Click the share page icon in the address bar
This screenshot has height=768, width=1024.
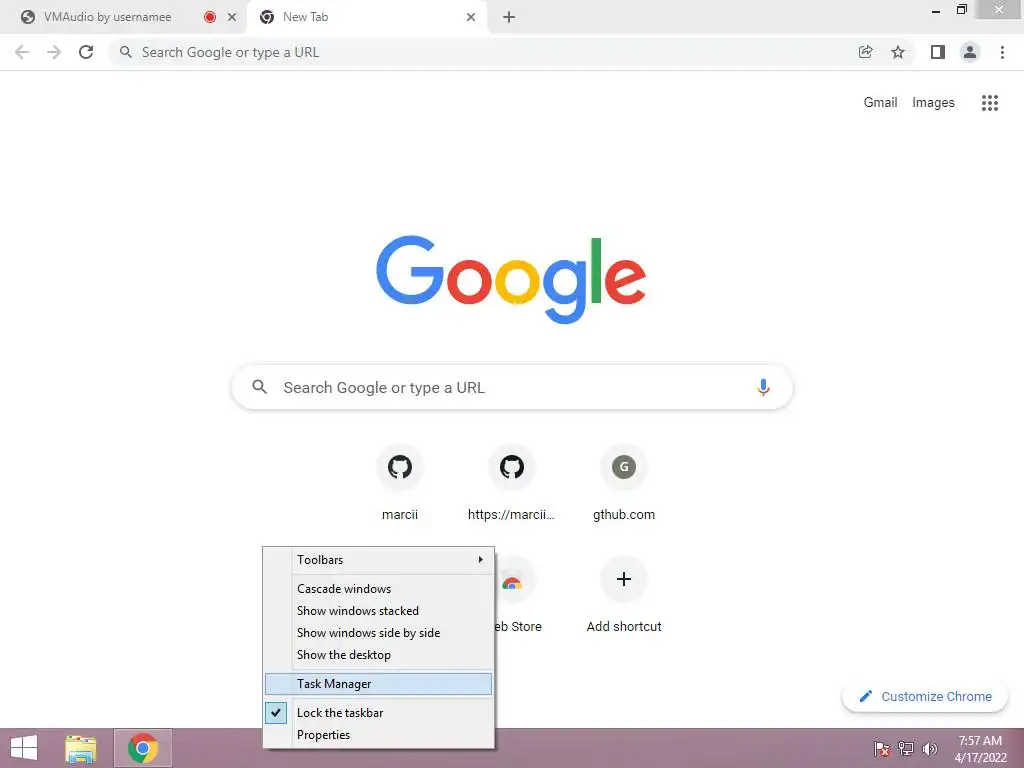[x=865, y=52]
